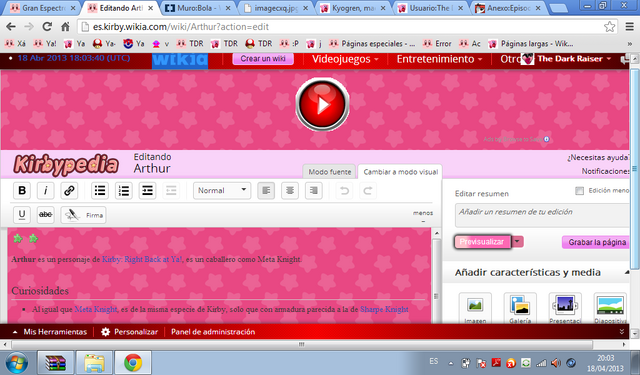
Task: Insert signature with the Firma button
Action: pyautogui.click(x=84, y=215)
